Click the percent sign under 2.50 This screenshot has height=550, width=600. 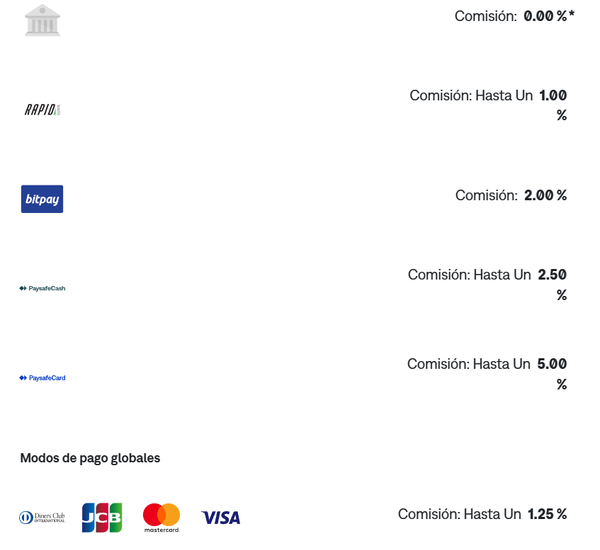[562, 295]
